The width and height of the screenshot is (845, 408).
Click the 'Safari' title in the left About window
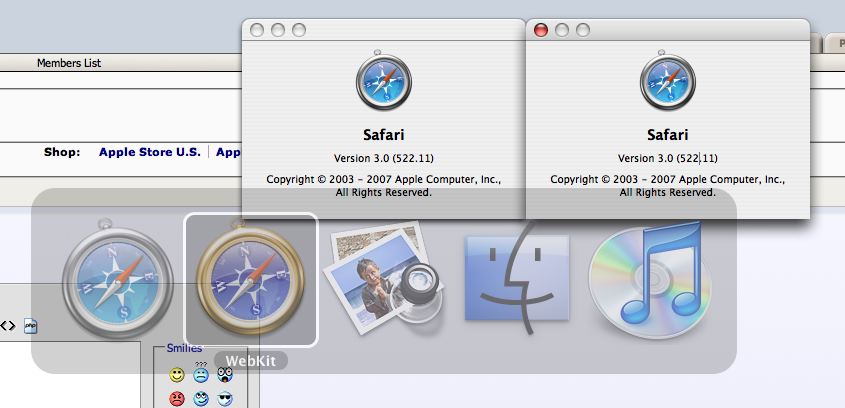(384, 135)
